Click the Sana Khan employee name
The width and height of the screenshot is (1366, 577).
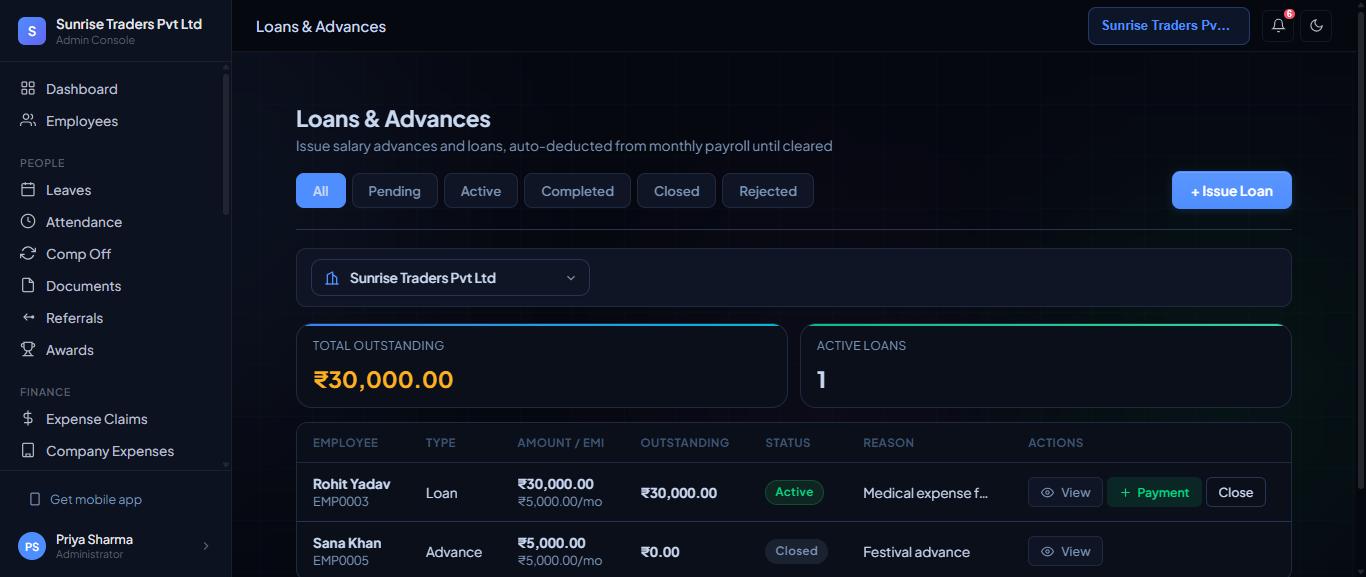(347, 543)
